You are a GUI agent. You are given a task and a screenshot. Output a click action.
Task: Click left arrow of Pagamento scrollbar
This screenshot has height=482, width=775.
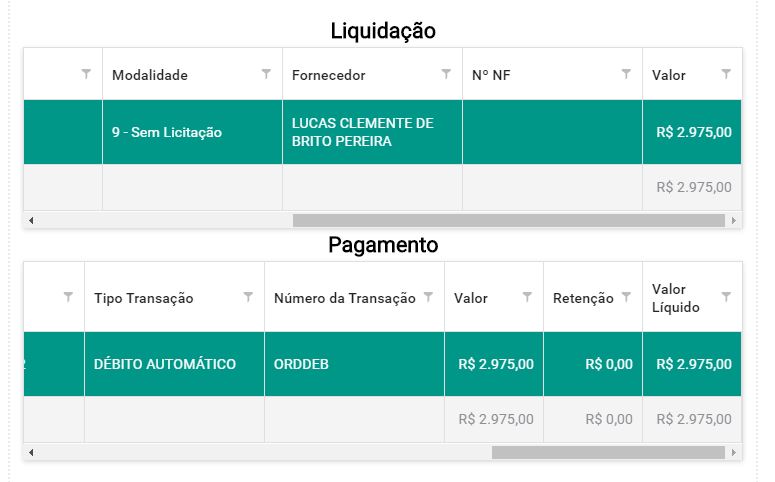pos(31,452)
